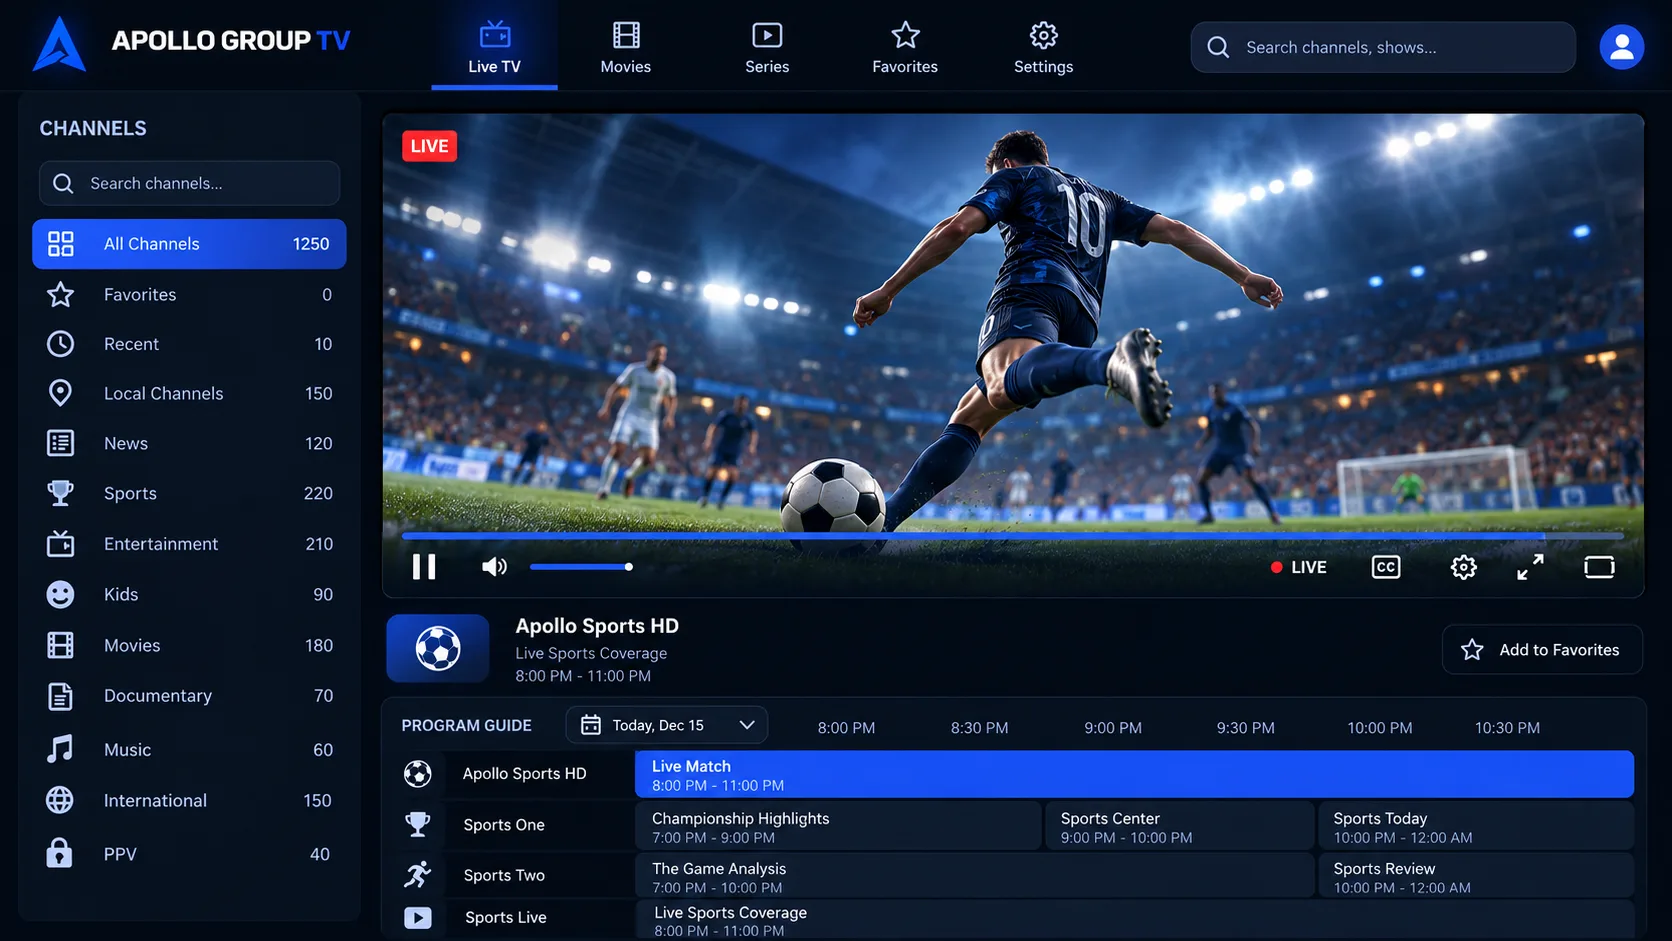The width and height of the screenshot is (1672, 941).
Task: Select Live Sports Coverage on Sports Live
Action: pyautogui.click(x=1134, y=920)
